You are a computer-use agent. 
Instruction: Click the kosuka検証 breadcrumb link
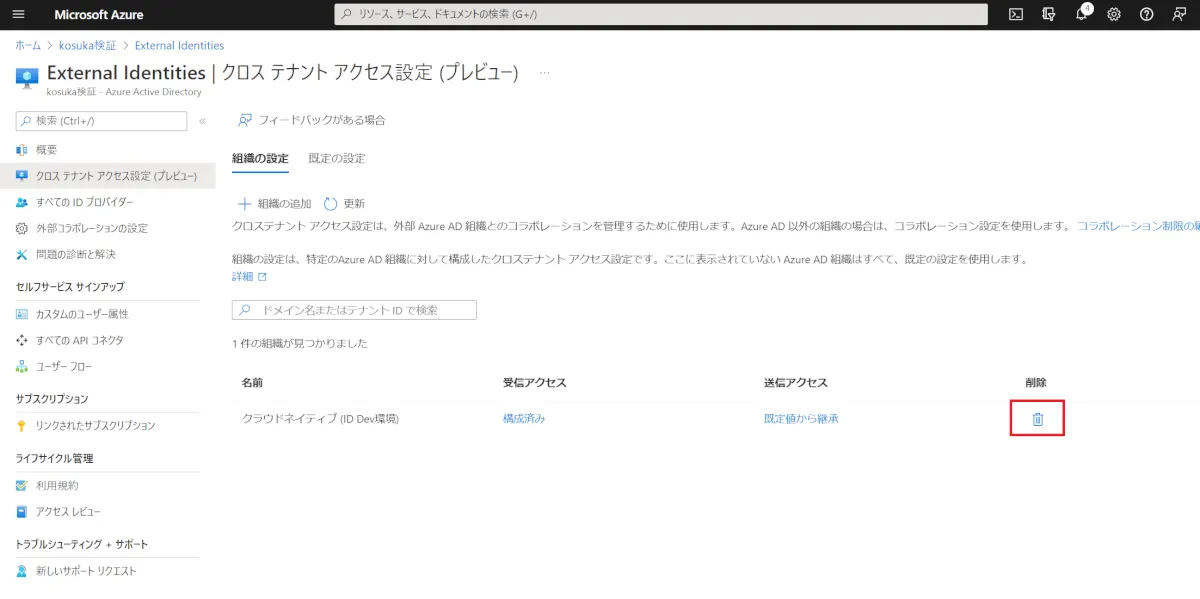tap(88, 45)
